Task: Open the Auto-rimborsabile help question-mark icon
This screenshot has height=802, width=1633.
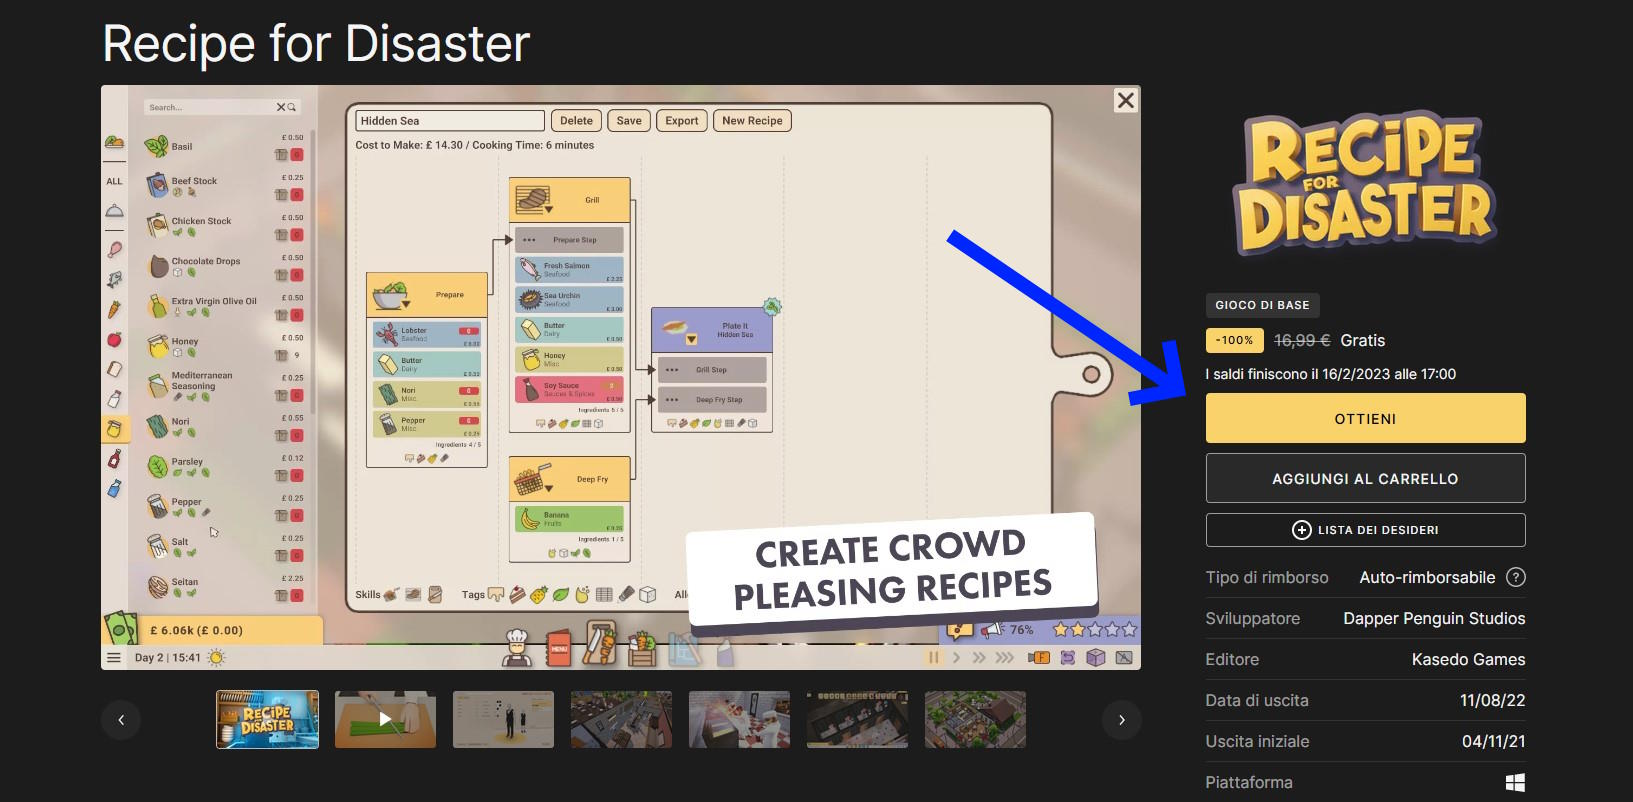Action: point(1516,577)
